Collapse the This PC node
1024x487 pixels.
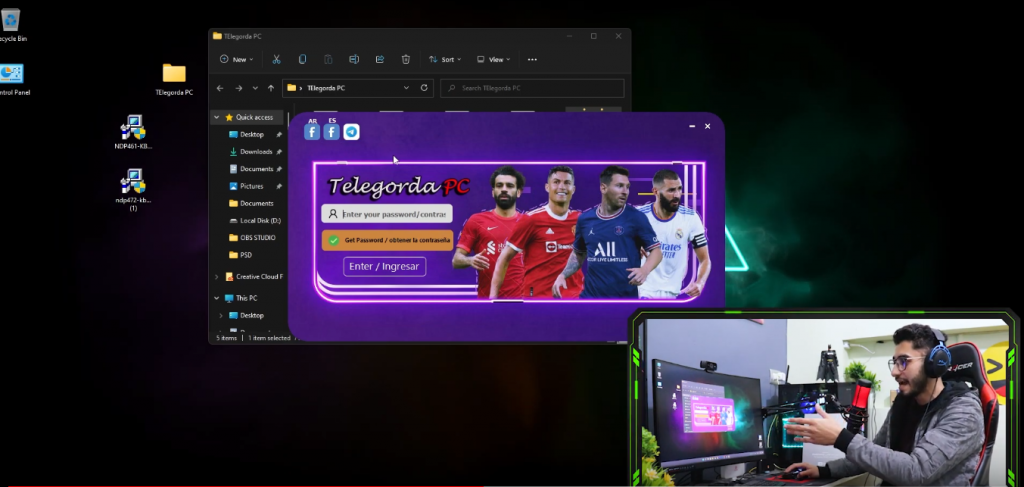pos(216,298)
